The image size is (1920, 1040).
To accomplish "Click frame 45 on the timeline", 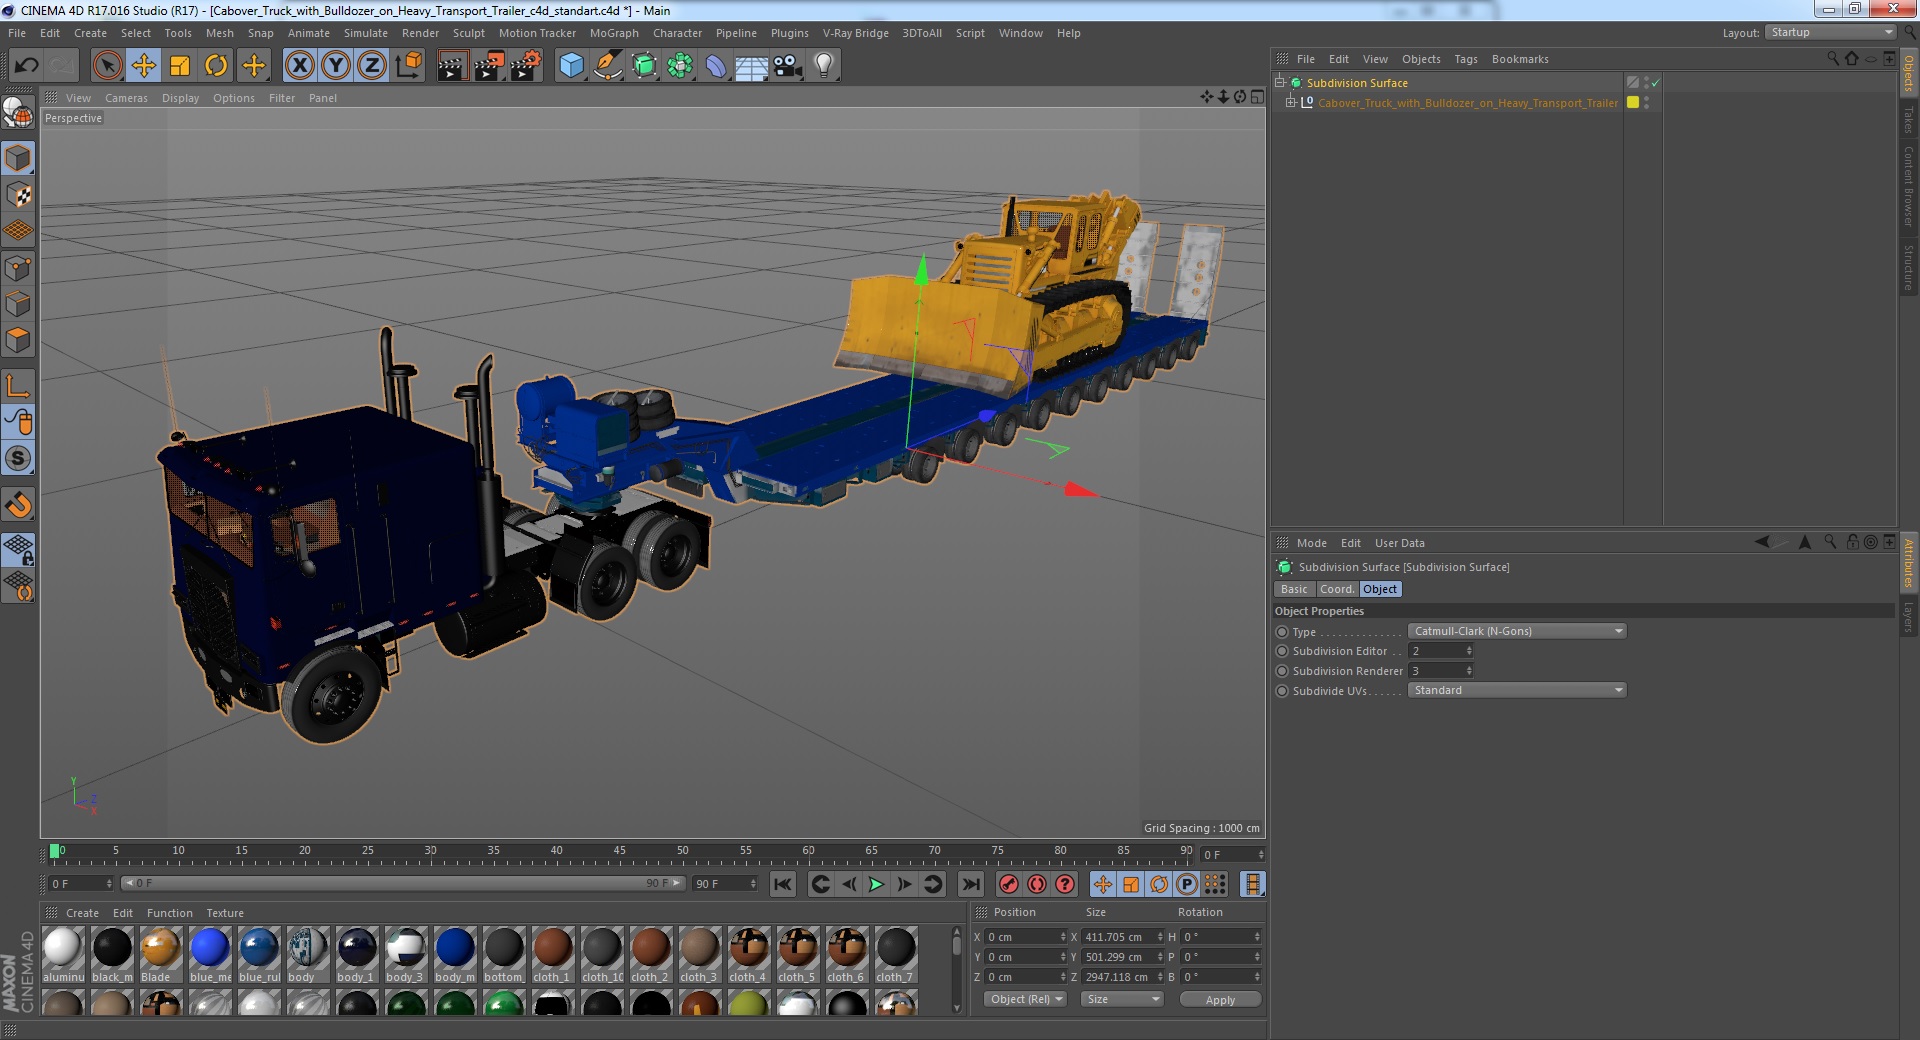I will [619, 853].
